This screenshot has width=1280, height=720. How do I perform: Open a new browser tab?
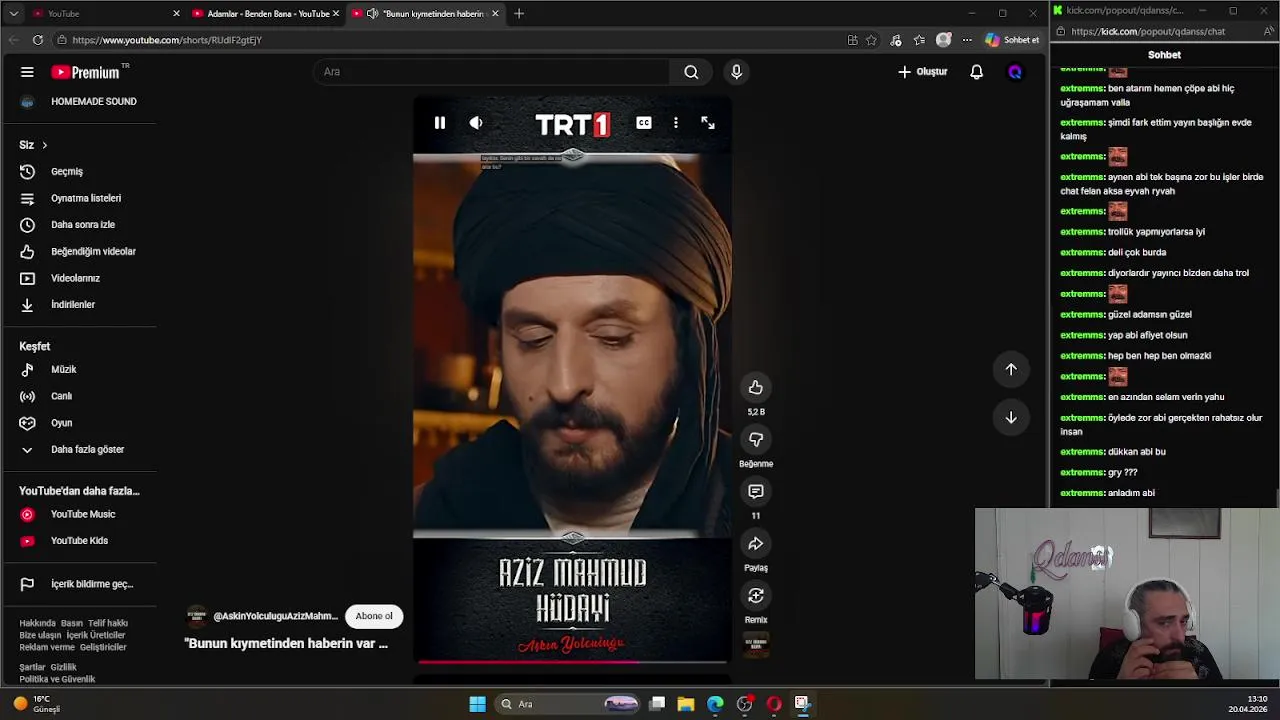tap(518, 13)
